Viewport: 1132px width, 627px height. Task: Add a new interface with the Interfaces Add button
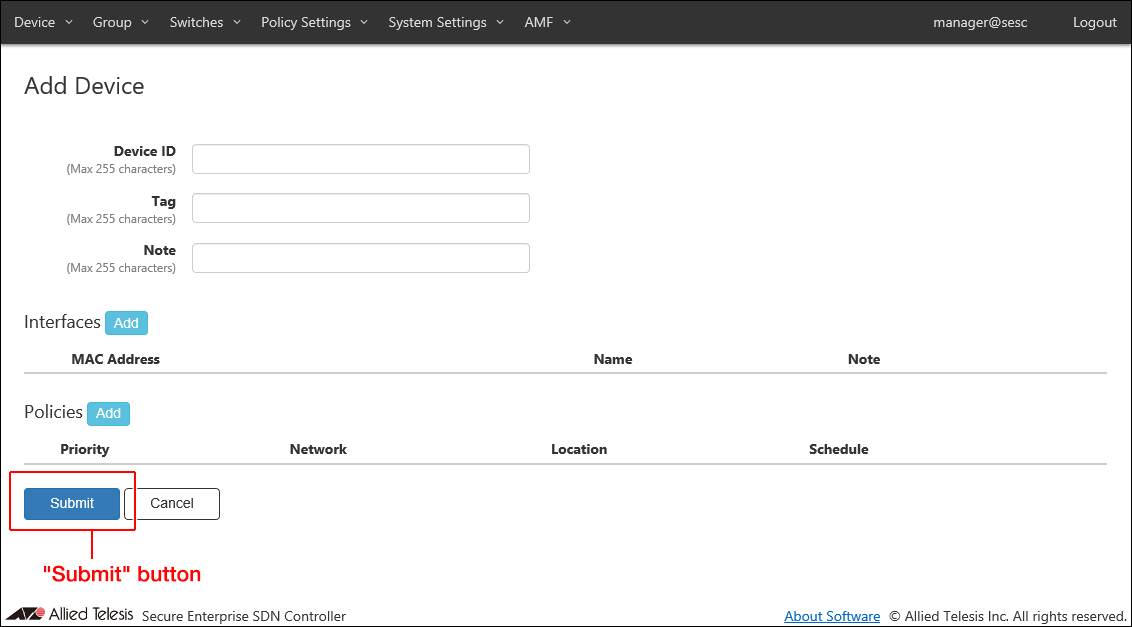[126, 323]
